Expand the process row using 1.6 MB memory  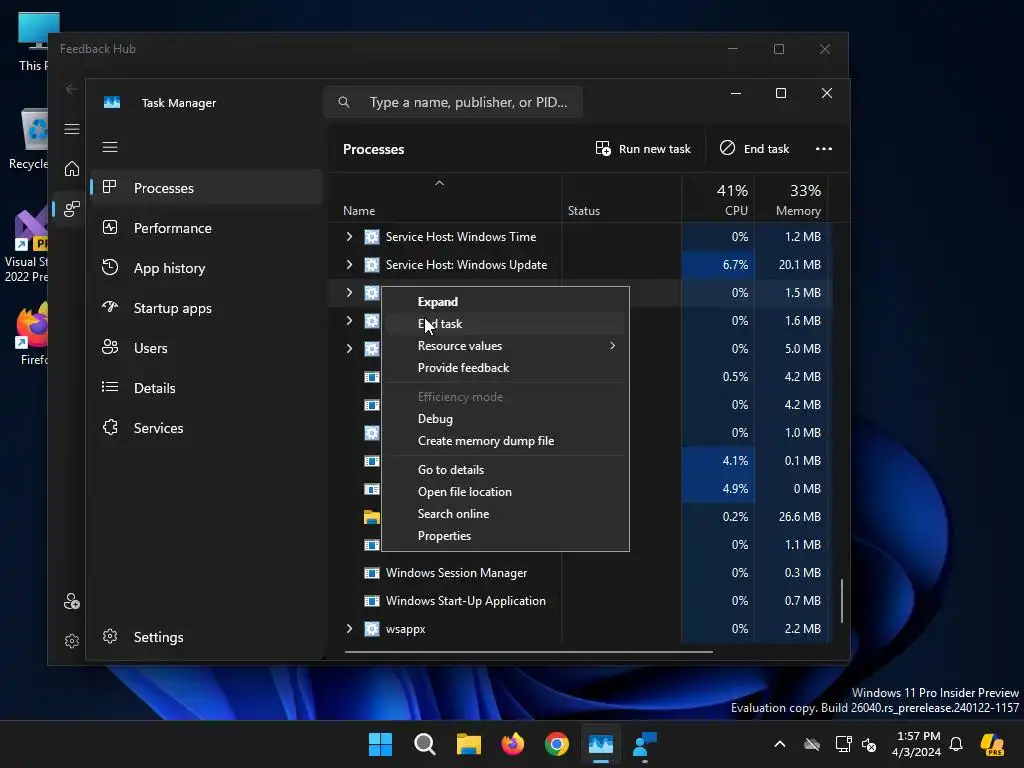click(349, 321)
